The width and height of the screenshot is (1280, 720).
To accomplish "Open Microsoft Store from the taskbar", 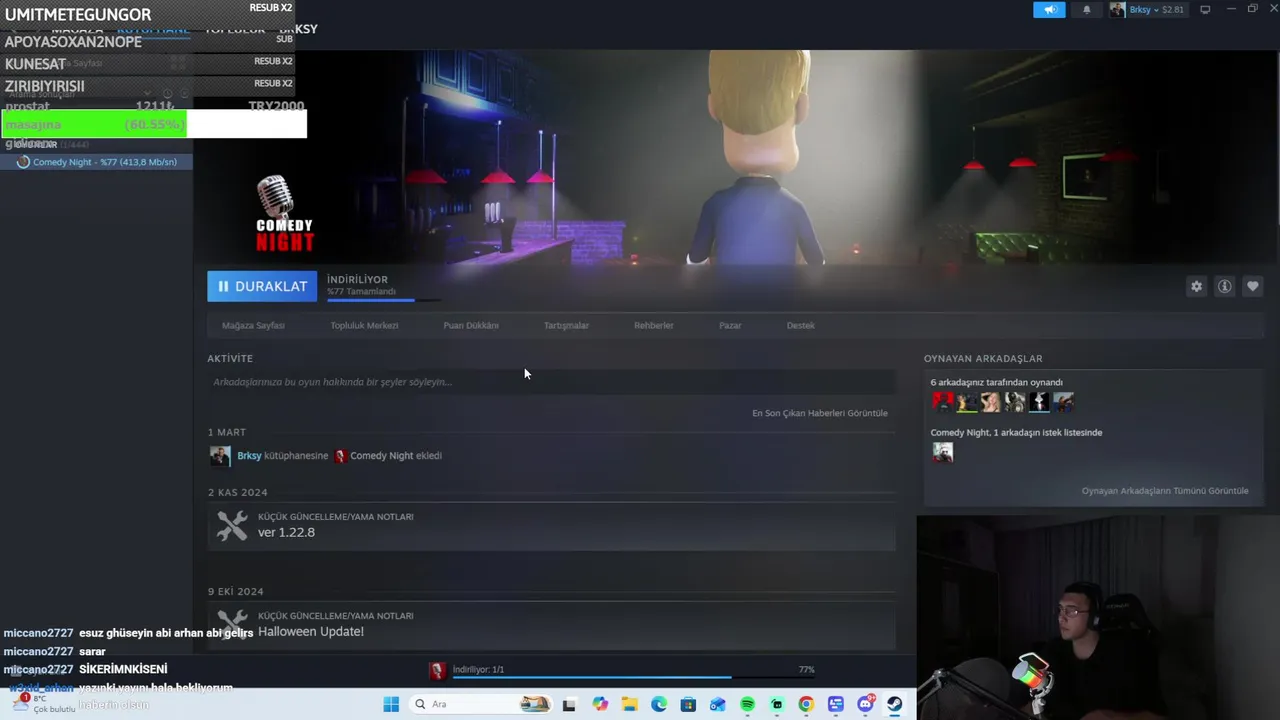I will click(x=688, y=704).
